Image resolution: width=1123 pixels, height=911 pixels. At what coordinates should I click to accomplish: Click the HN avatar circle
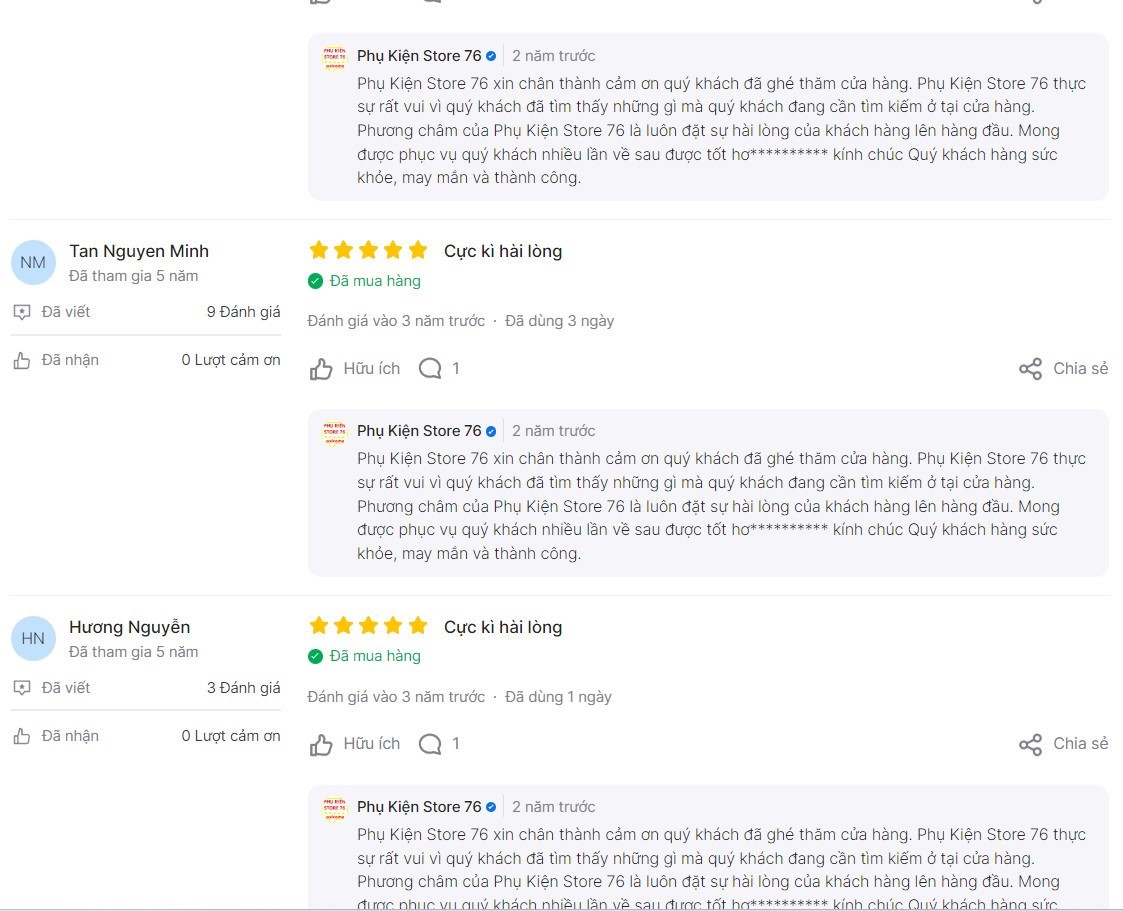tap(33, 638)
